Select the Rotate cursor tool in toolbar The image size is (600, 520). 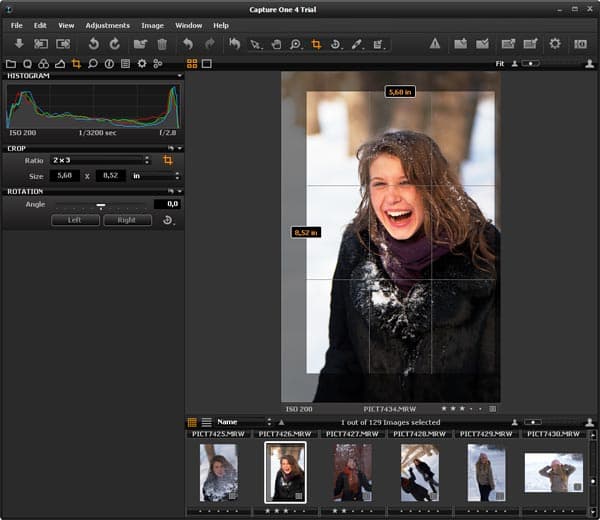[x=336, y=44]
